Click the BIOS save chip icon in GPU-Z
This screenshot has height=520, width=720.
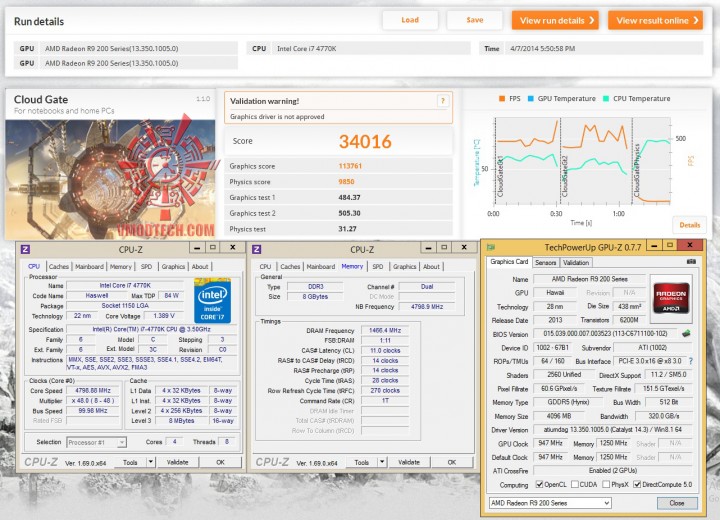(686, 333)
